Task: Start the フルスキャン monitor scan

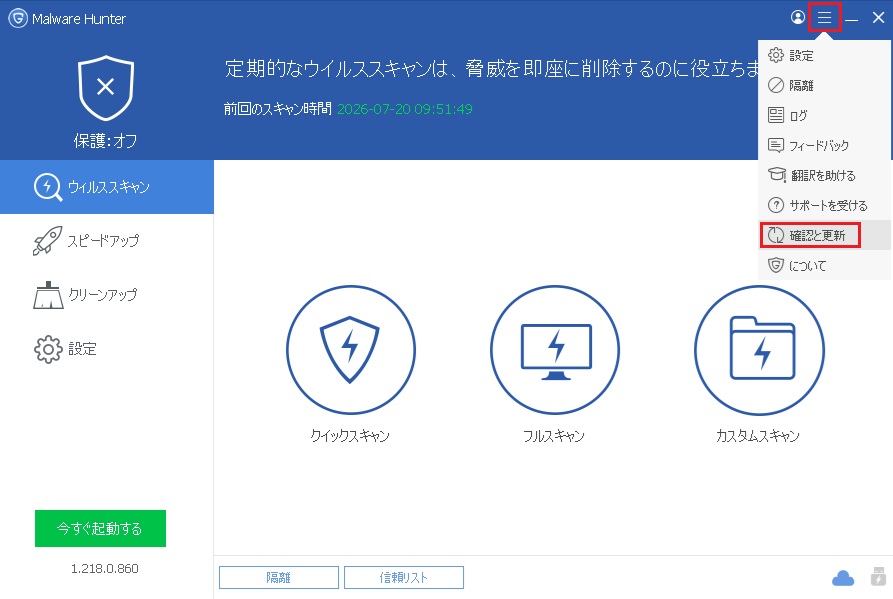Action: (x=555, y=350)
